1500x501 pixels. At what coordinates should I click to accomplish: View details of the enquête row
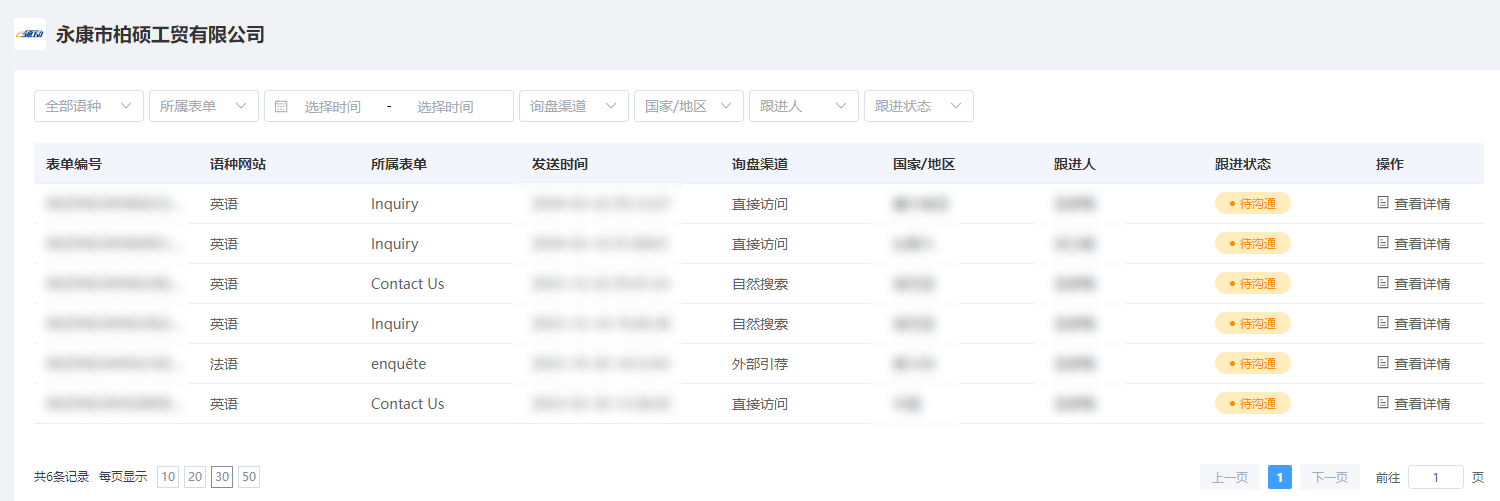point(1414,364)
